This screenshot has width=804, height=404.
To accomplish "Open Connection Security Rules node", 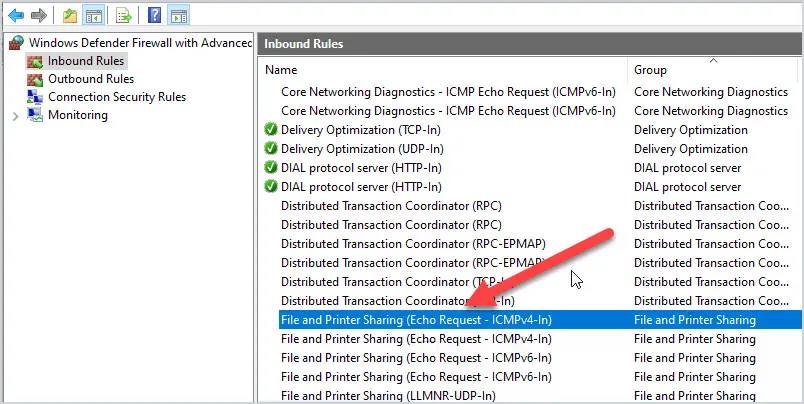I will [117, 97].
